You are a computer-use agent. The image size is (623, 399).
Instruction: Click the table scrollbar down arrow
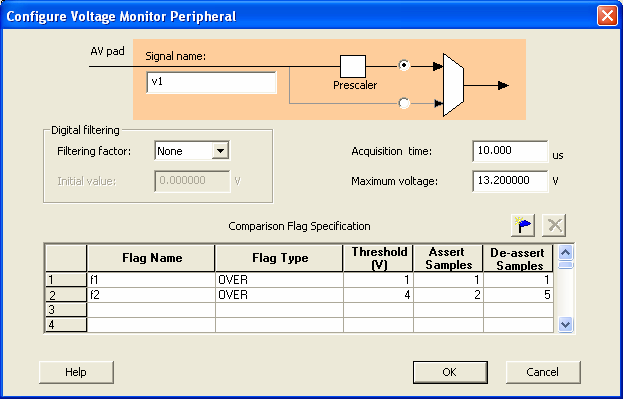[565, 325]
